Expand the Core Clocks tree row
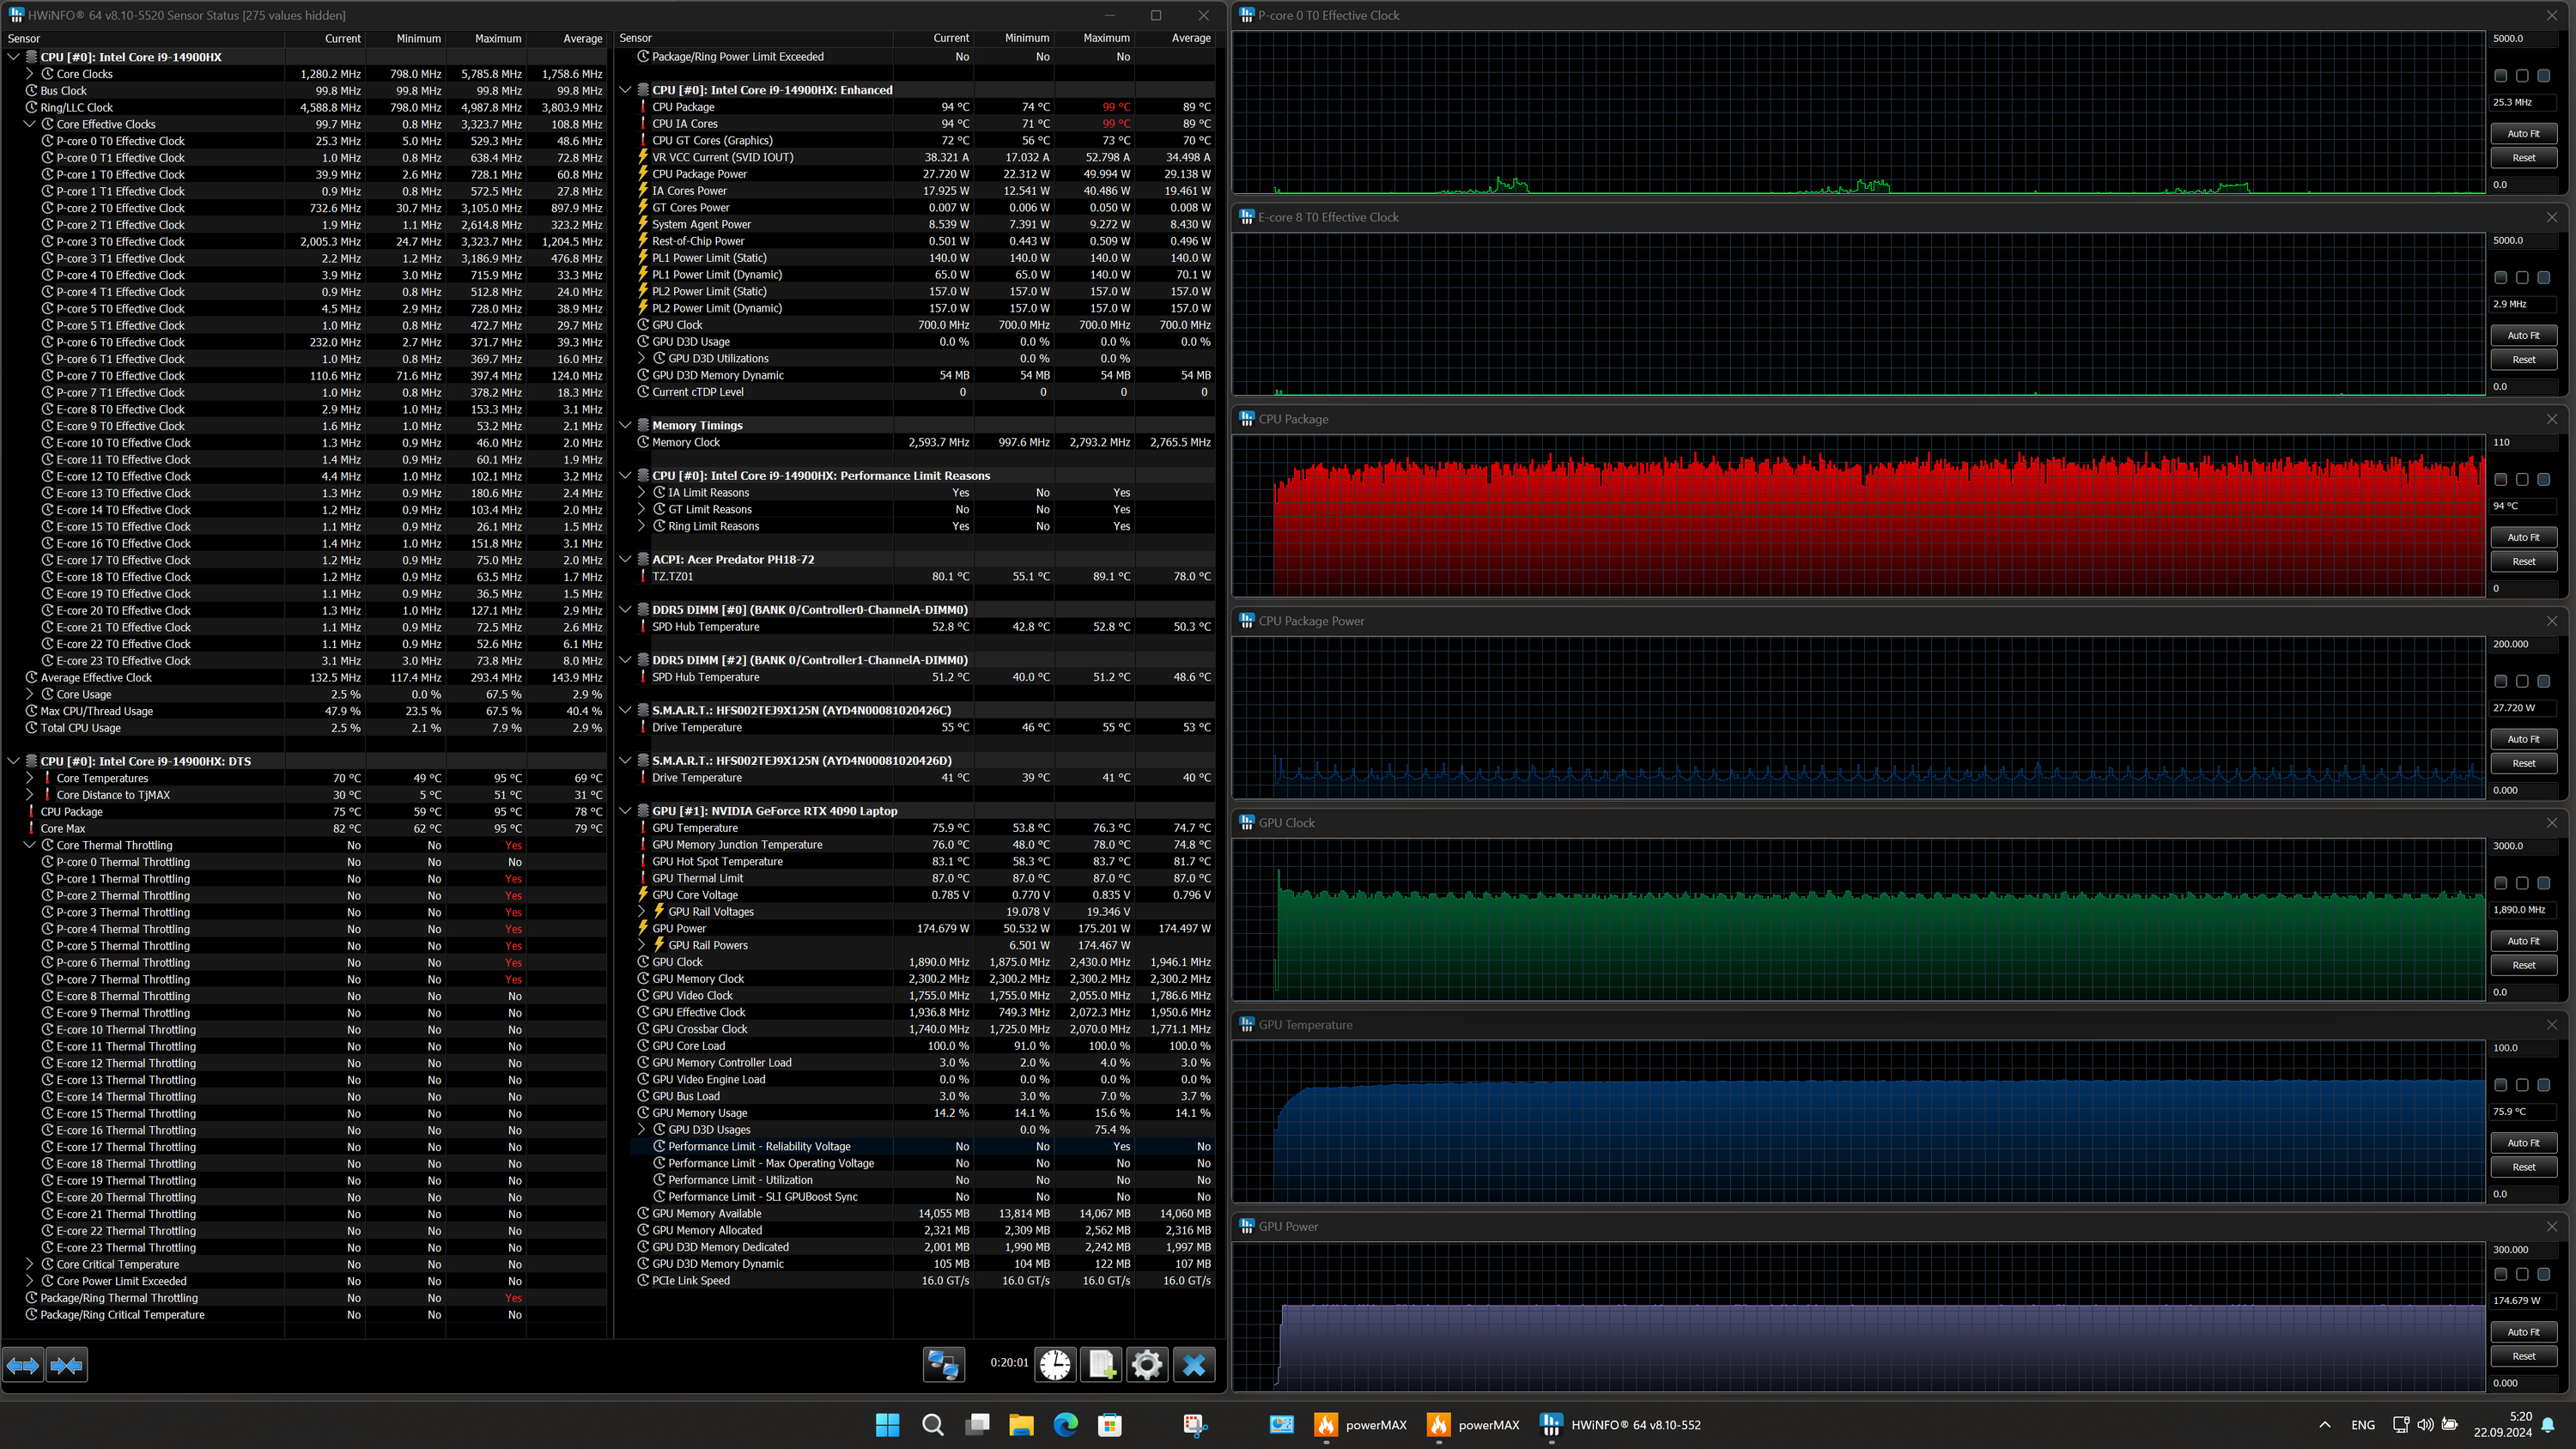The image size is (2576, 1449). coord(29,74)
